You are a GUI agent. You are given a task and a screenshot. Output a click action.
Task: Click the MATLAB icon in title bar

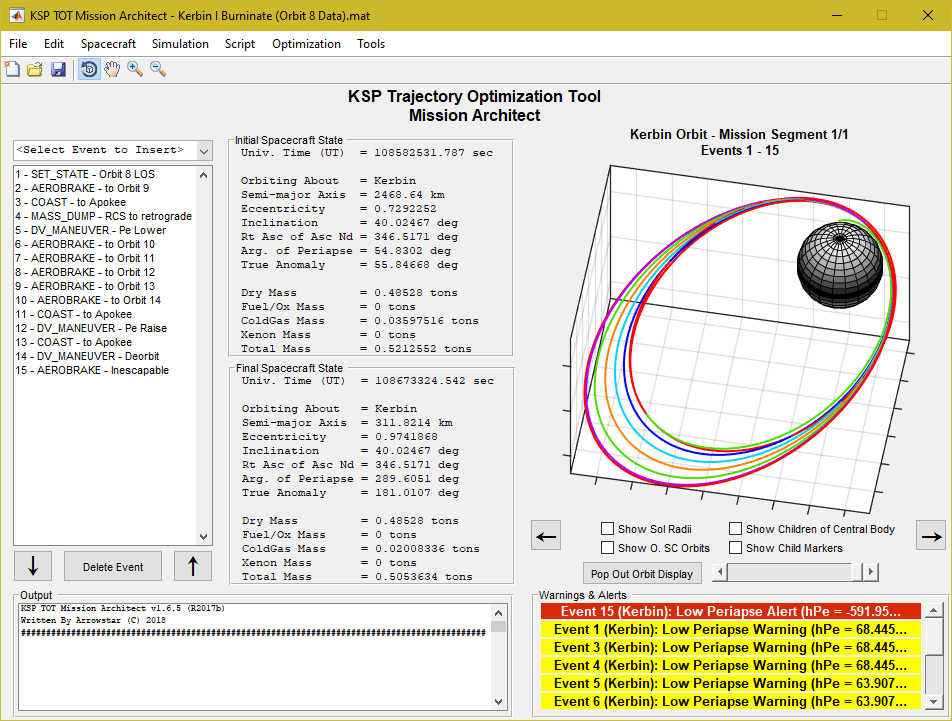[x=16, y=16]
